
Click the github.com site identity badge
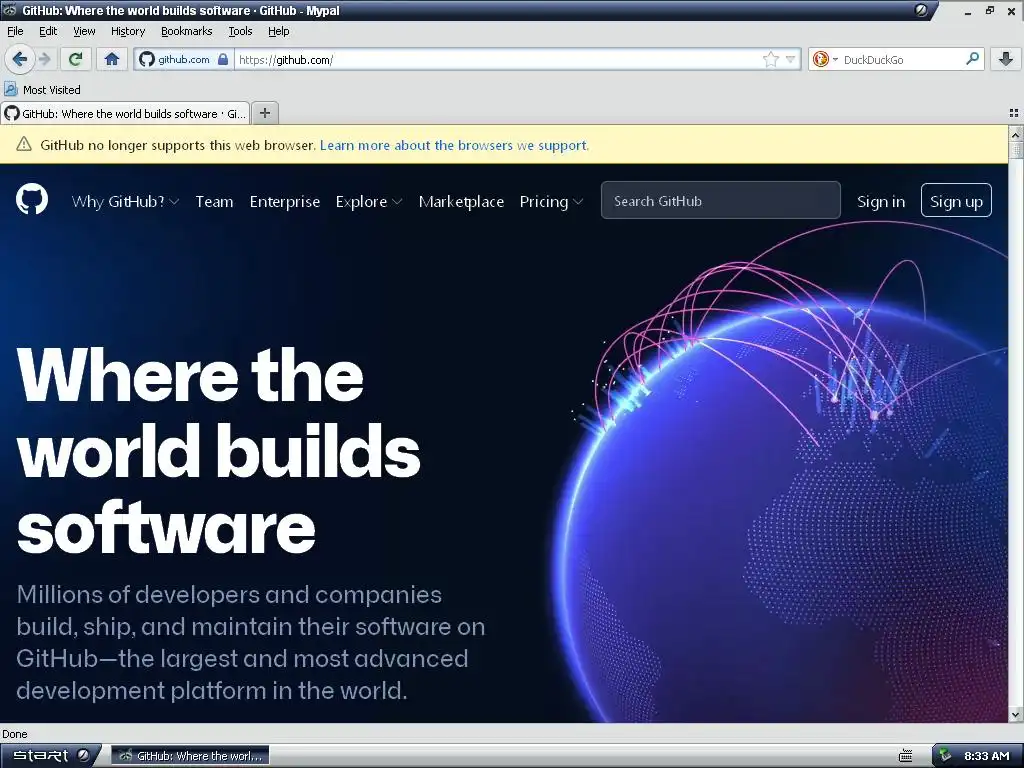[x=184, y=59]
